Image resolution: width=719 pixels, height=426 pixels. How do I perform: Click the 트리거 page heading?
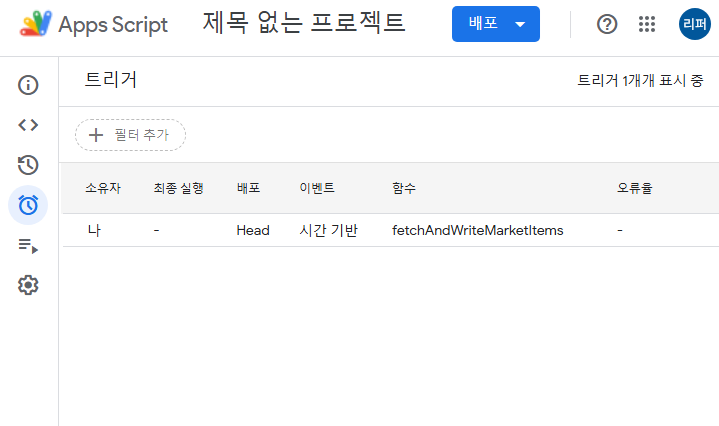click(111, 80)
